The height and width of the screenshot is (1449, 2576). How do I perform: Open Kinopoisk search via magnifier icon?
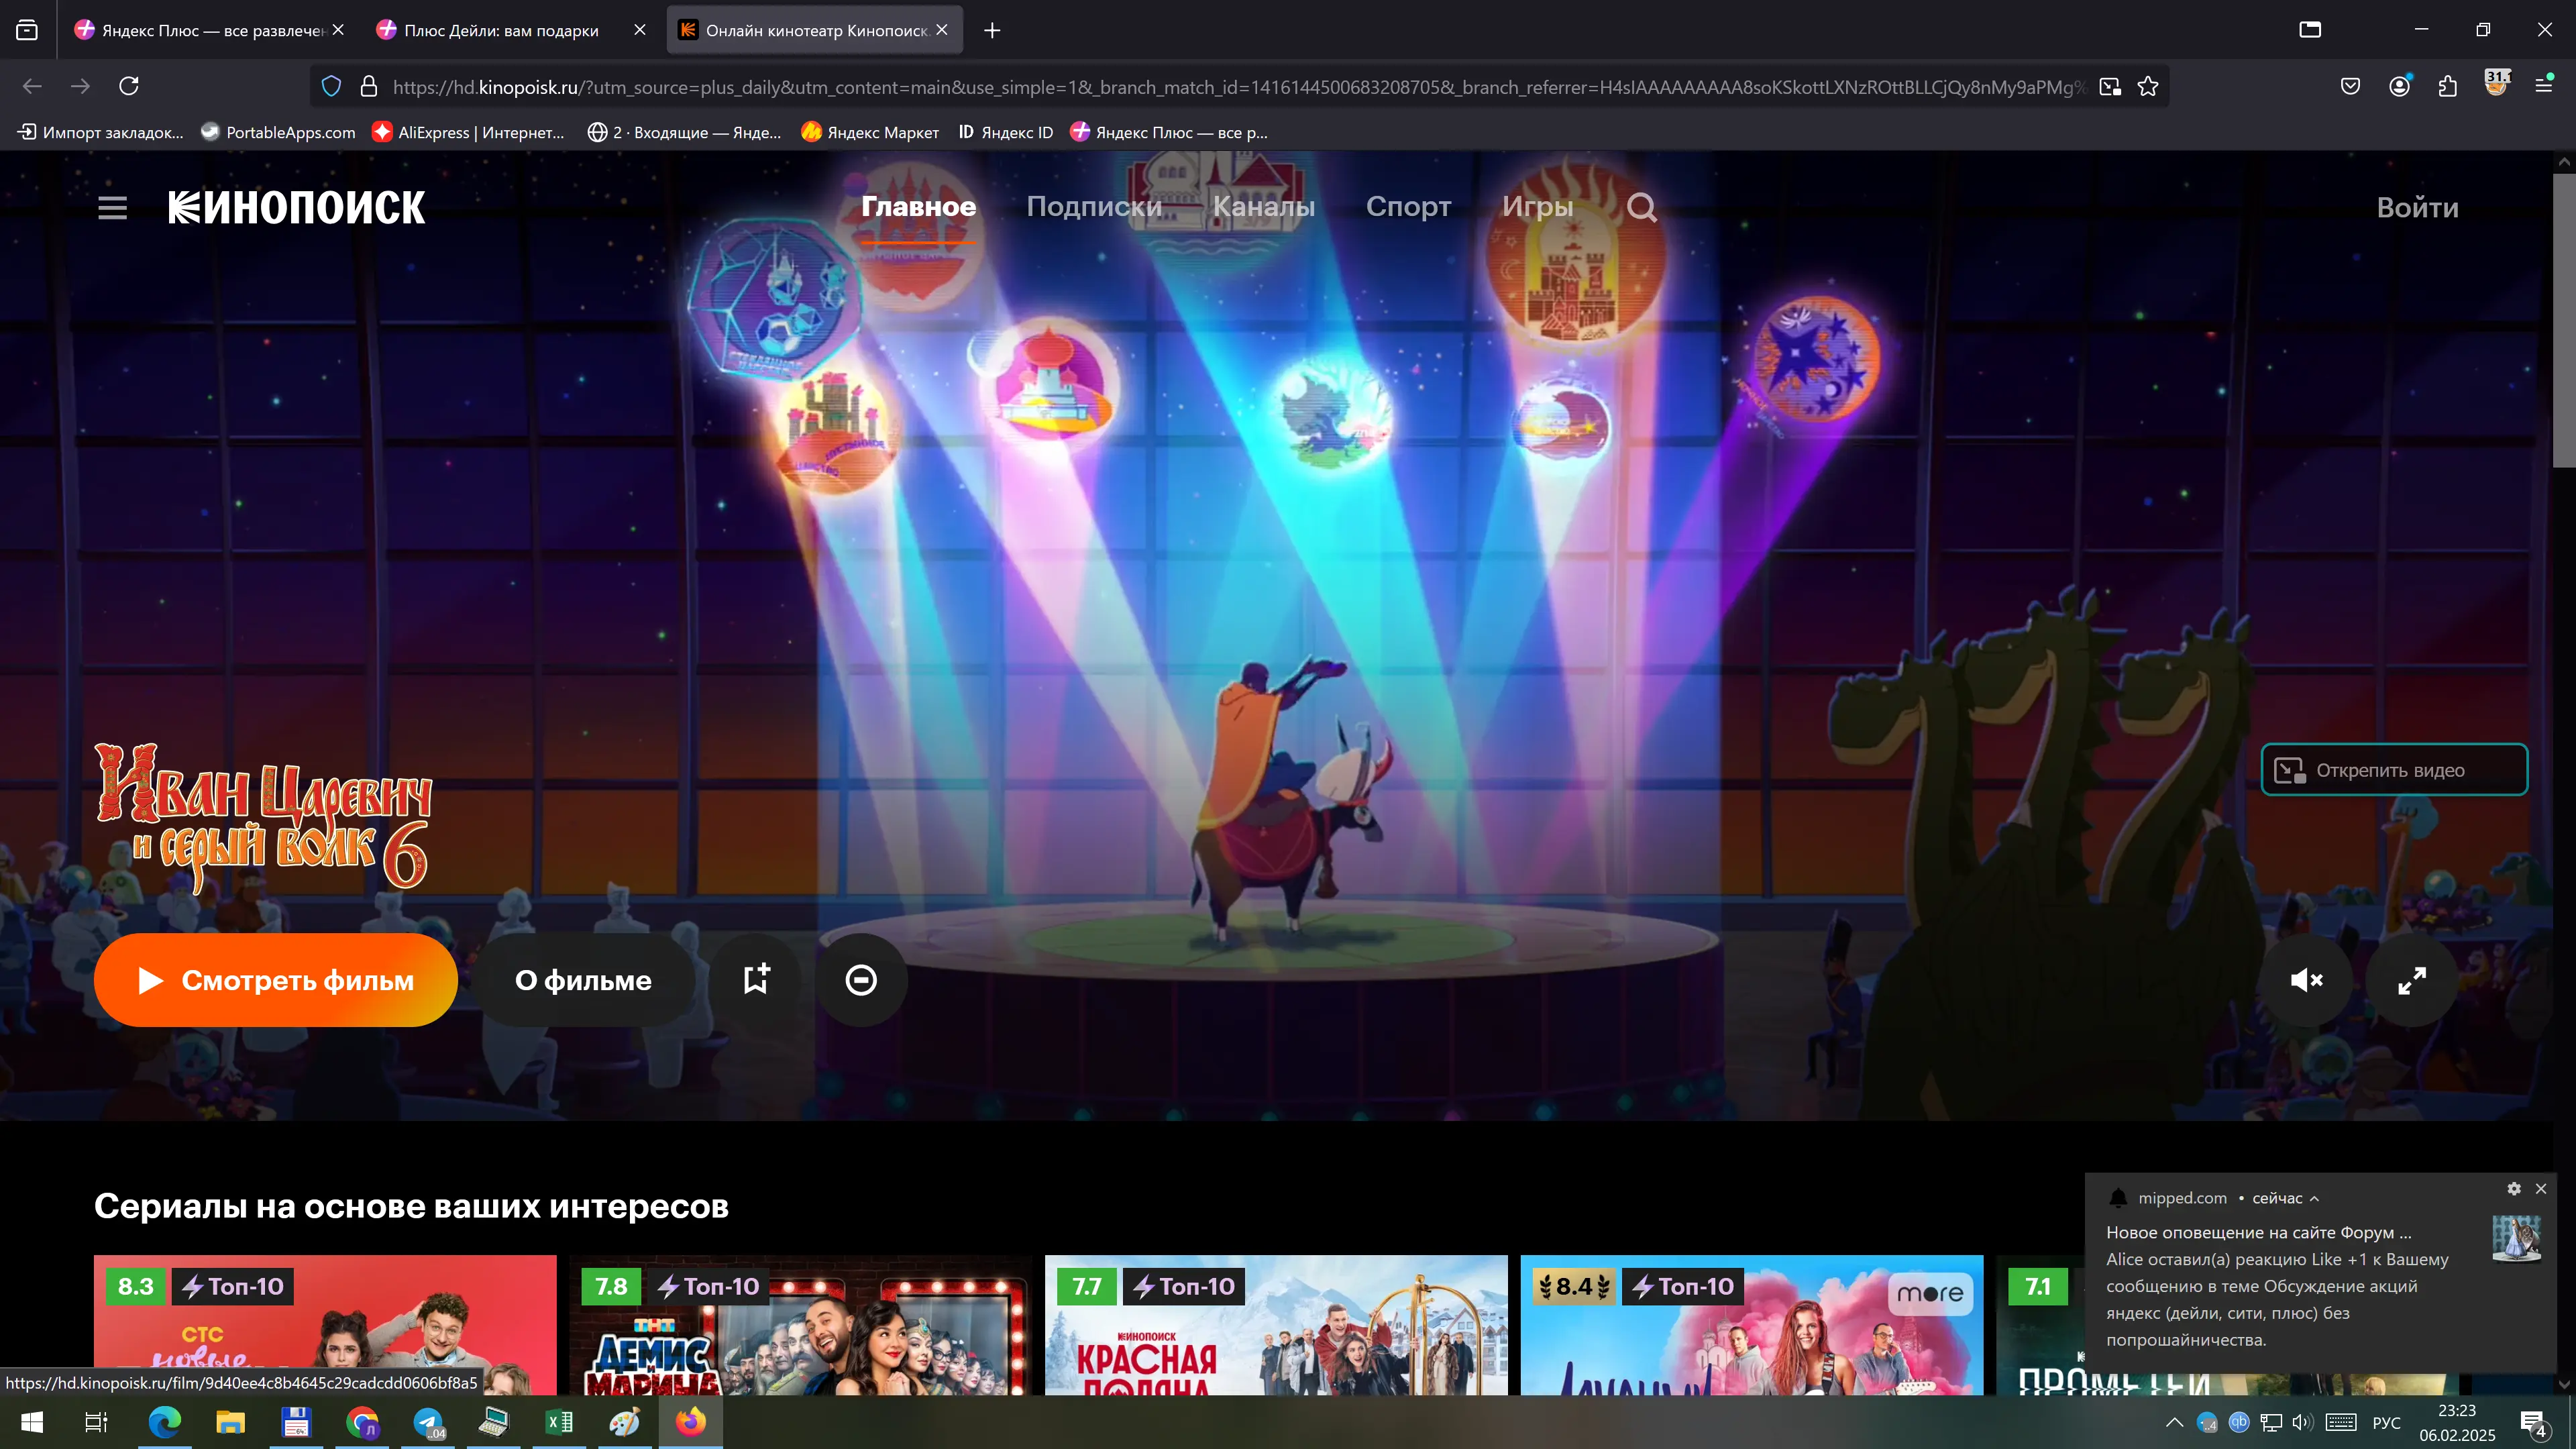(x=1641, y=207)
